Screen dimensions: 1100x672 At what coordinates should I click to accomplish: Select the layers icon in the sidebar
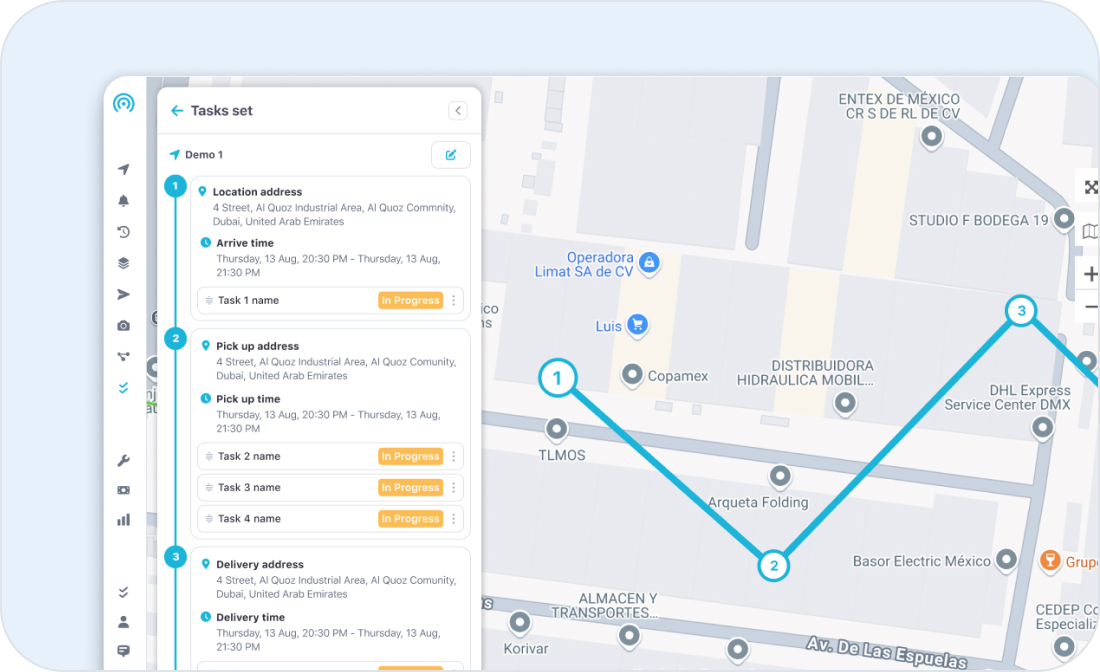123,262
